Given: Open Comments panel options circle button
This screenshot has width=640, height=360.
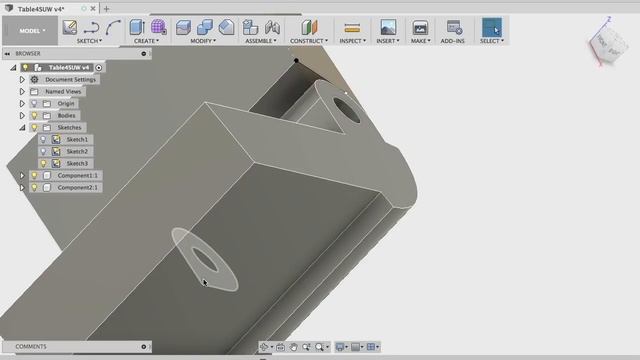Looking at the screenshot, I should pos(144,347).
